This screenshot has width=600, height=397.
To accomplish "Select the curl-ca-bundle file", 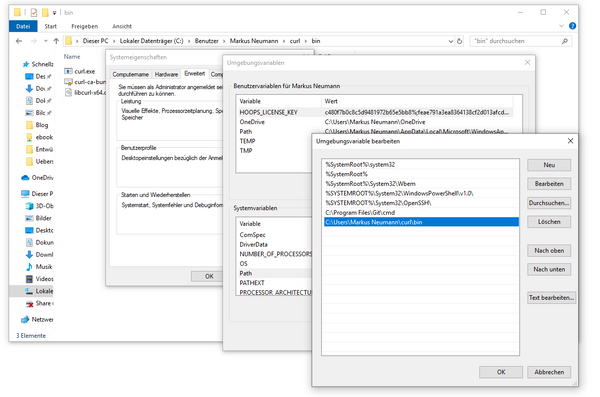I will [x=85, y=82].
